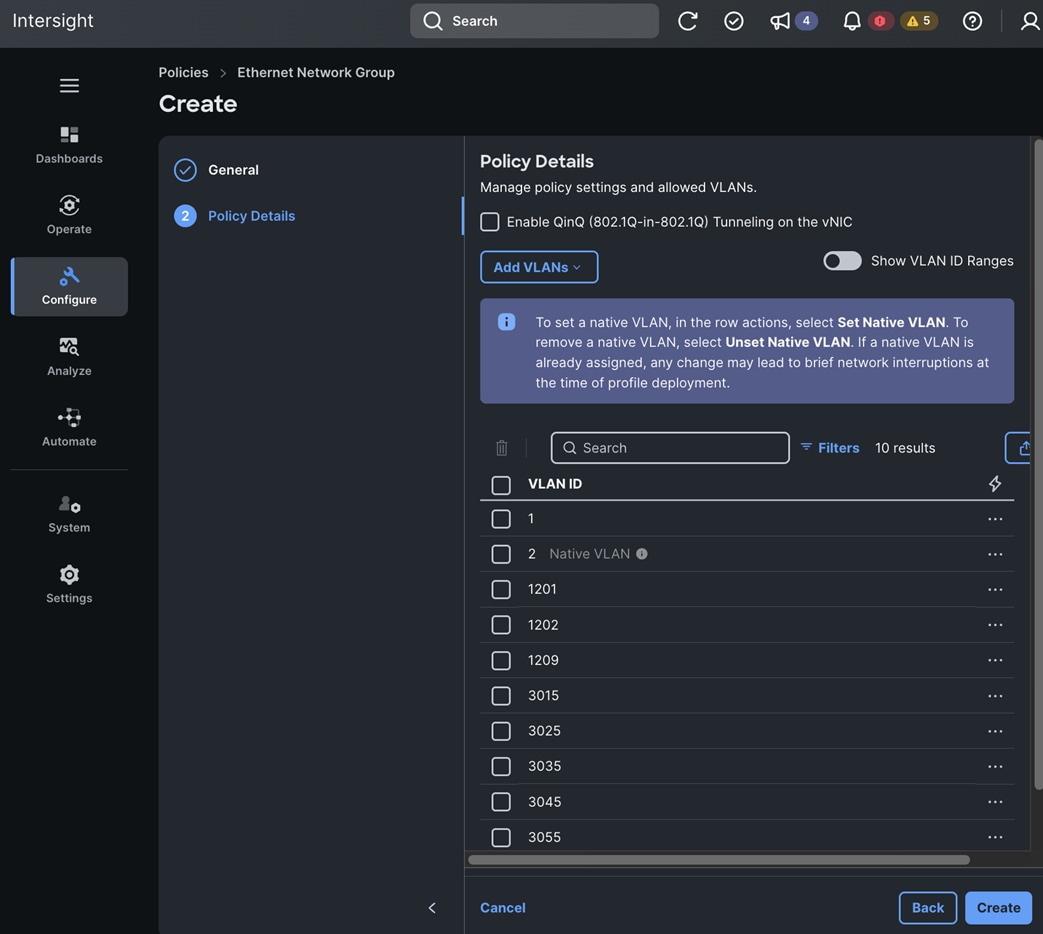Check the box for VLAN 1209
This screenshot has height=934, width=1043.
(501, 661)
